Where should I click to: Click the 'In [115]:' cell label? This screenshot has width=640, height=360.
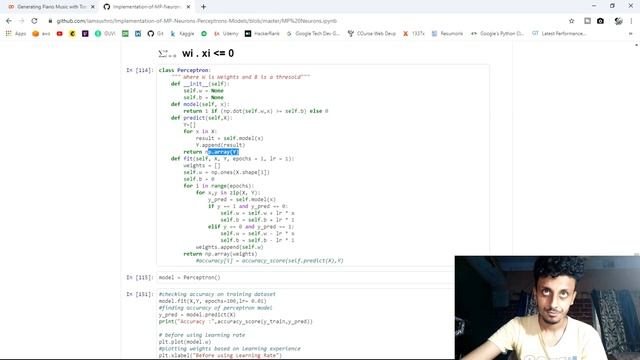(x=140, y=278)
